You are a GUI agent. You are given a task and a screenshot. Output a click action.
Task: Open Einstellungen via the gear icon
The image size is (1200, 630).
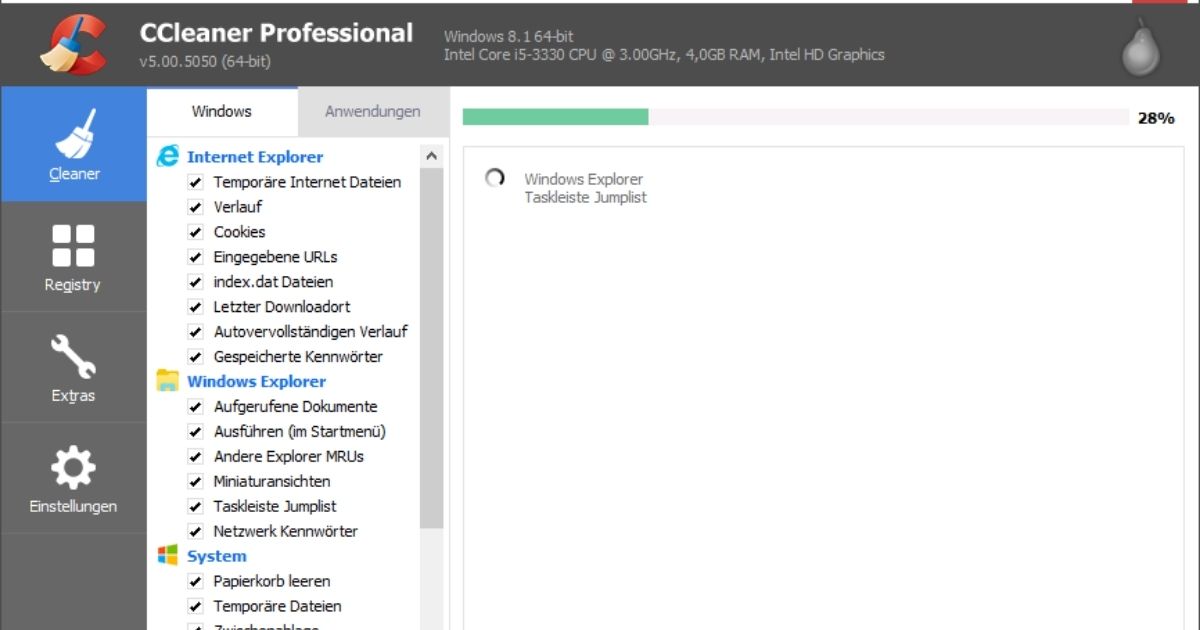coord(72,468)
